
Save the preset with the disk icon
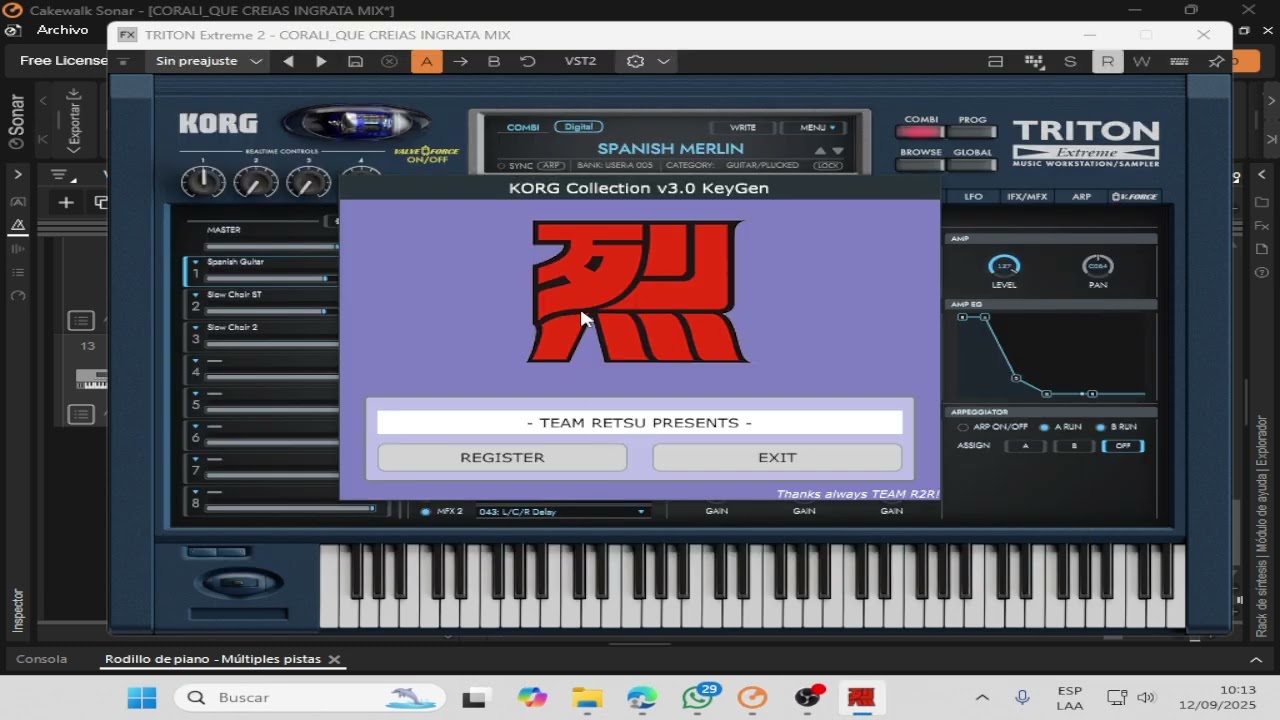(355, 61)
